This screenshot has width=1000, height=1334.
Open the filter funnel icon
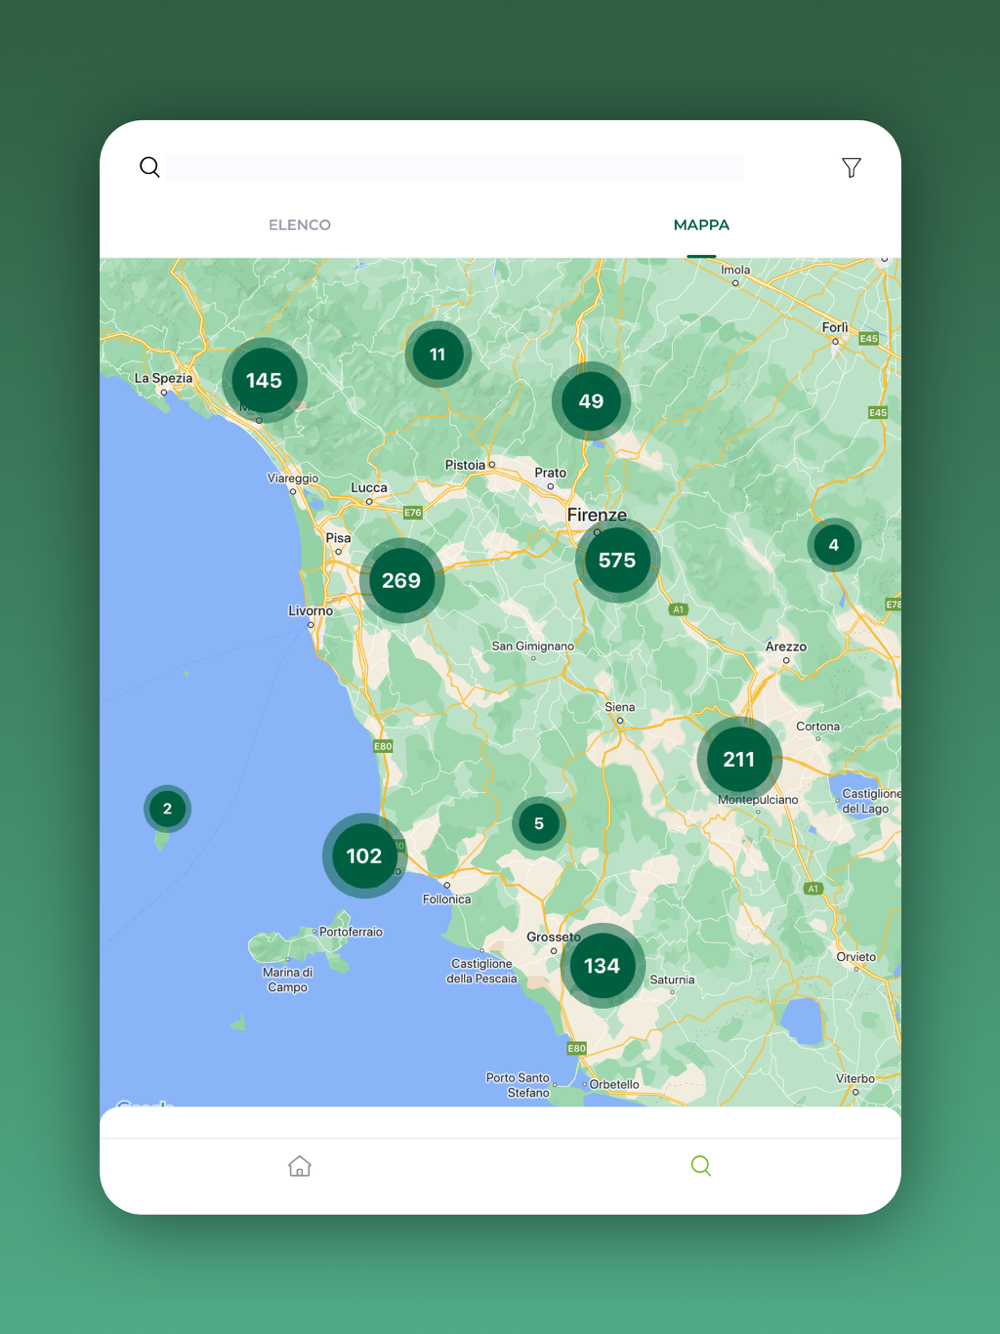851,167
